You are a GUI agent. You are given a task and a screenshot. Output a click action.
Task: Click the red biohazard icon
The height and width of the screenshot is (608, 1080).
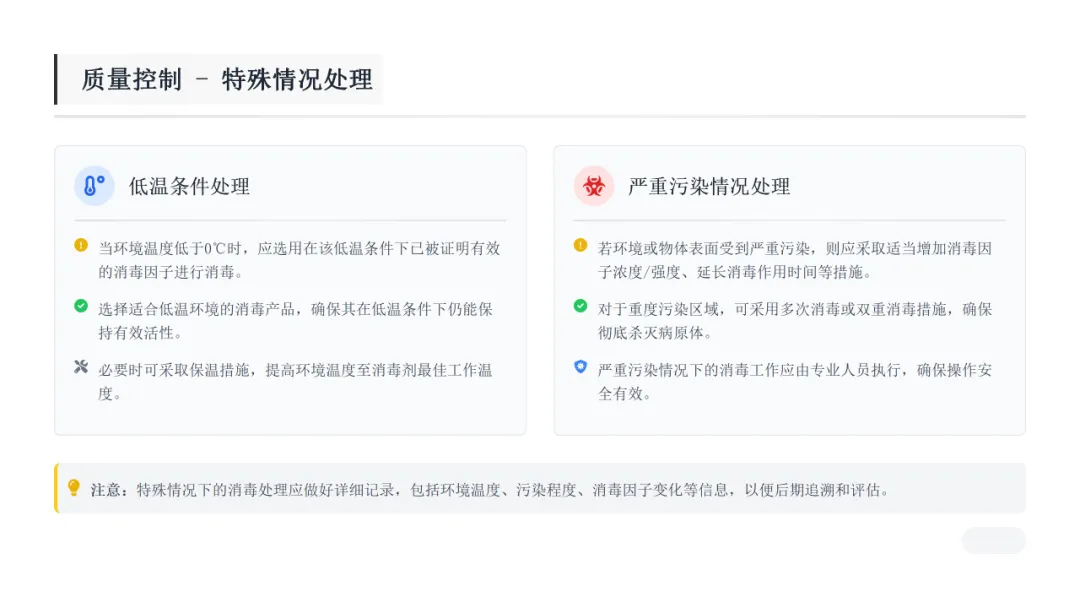pyautogui.click(x=594, y=186)
